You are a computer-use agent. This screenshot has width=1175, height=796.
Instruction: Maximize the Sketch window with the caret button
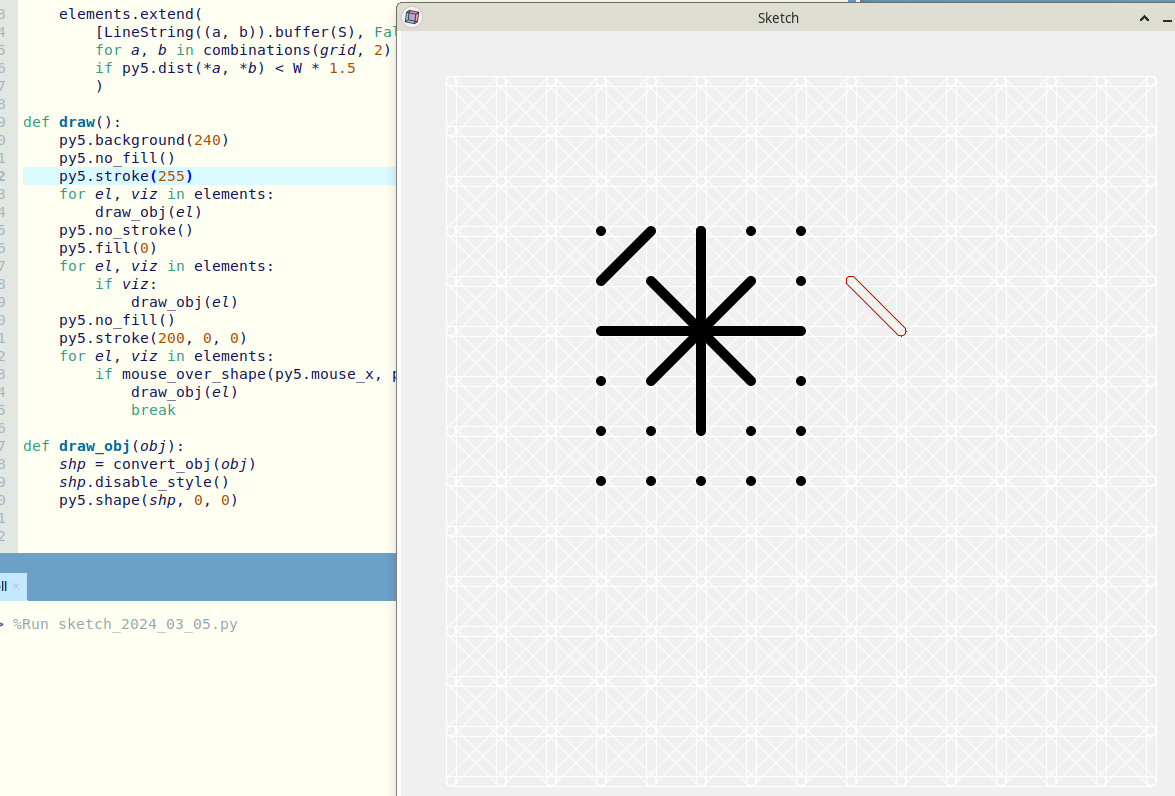pyautogui.click(x=1144, y=18)
